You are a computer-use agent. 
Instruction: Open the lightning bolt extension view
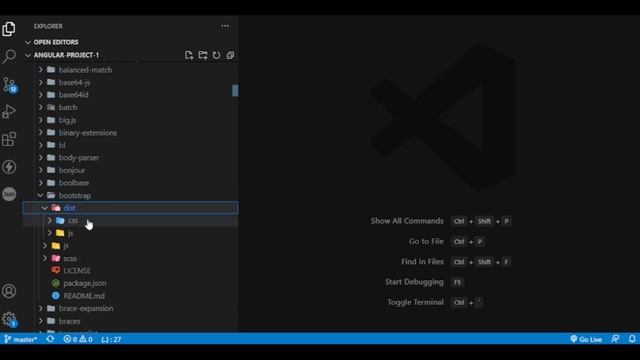9,167
